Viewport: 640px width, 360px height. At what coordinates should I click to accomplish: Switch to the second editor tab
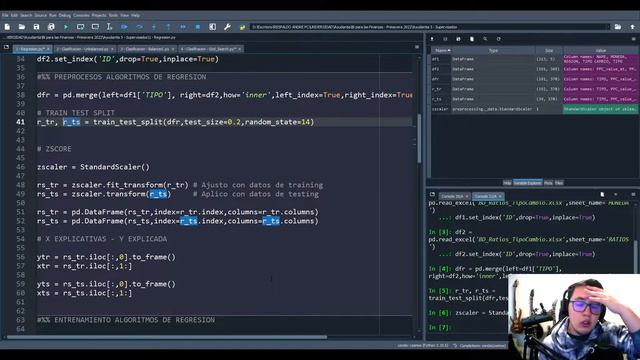click(x=84, y=49)
